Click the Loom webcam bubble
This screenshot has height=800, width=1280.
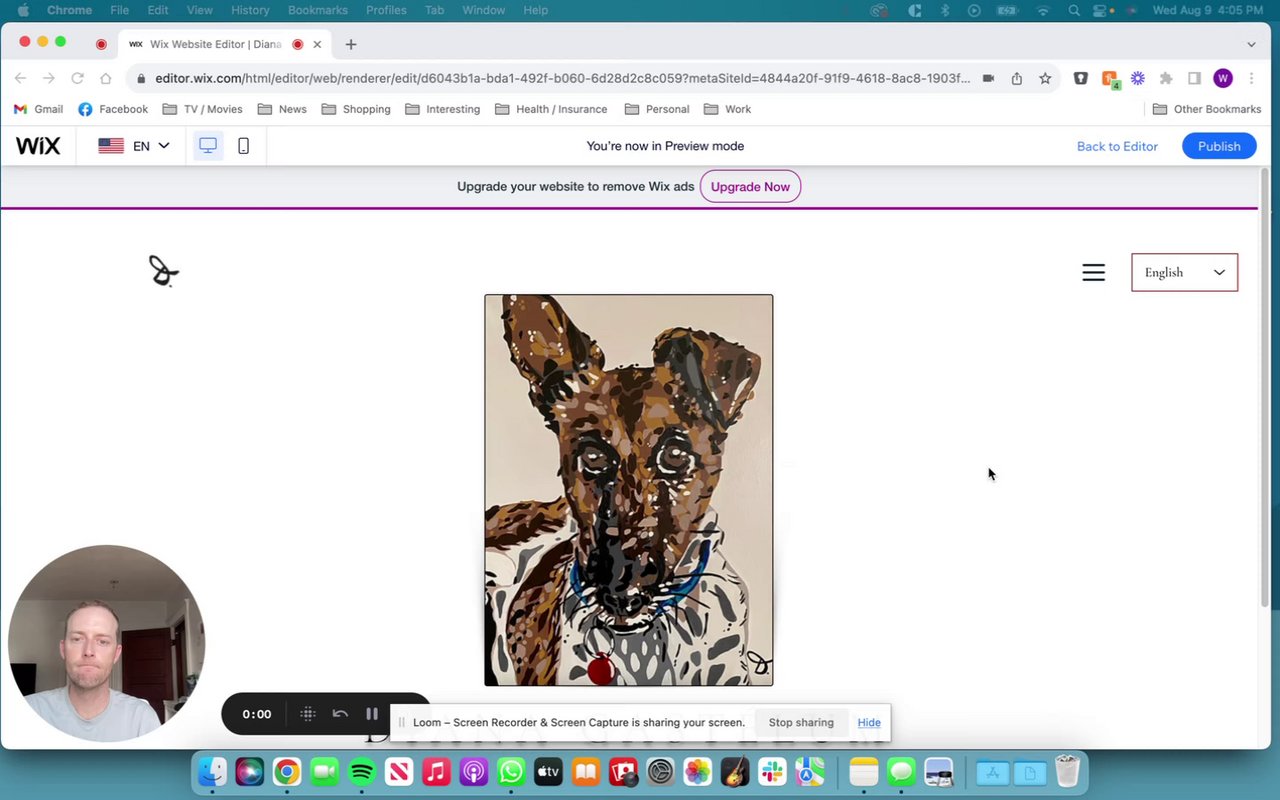[106, 644]
